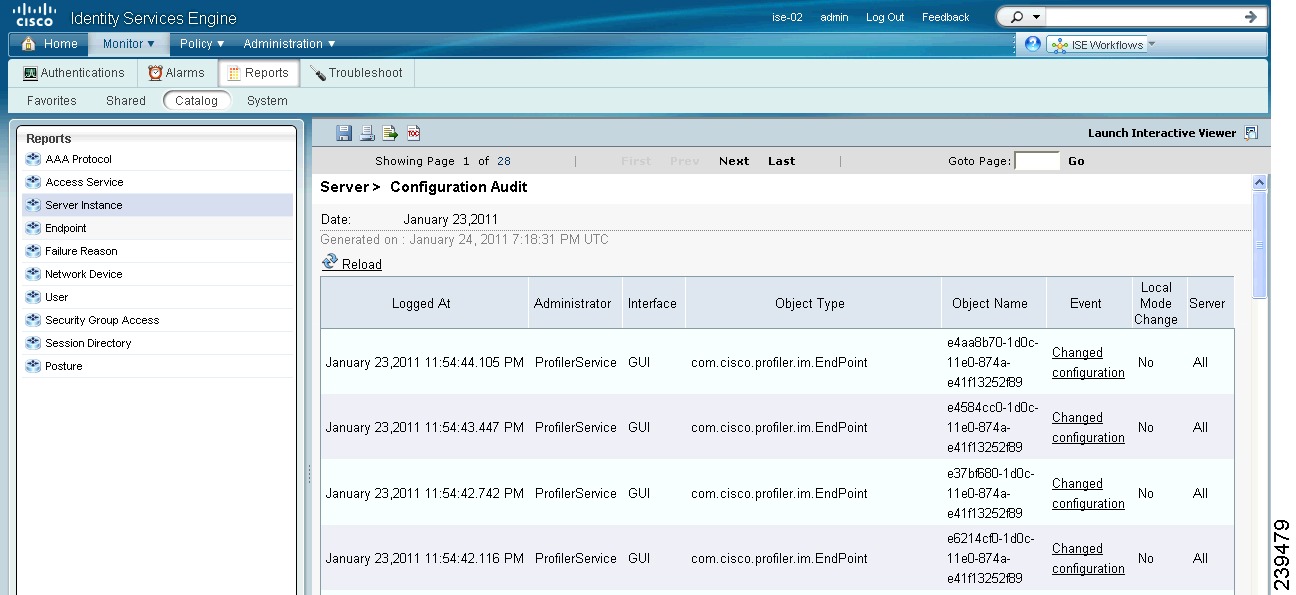1296x595 pixels.
Task: Click the Log Out link
Action: click(x=885, y=17)
